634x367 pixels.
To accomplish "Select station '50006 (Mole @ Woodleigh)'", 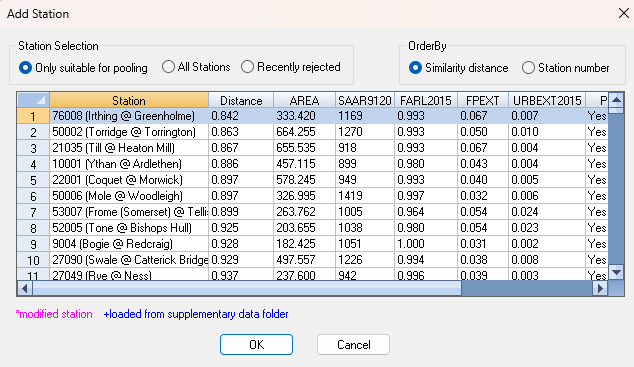I will [129, 196].
